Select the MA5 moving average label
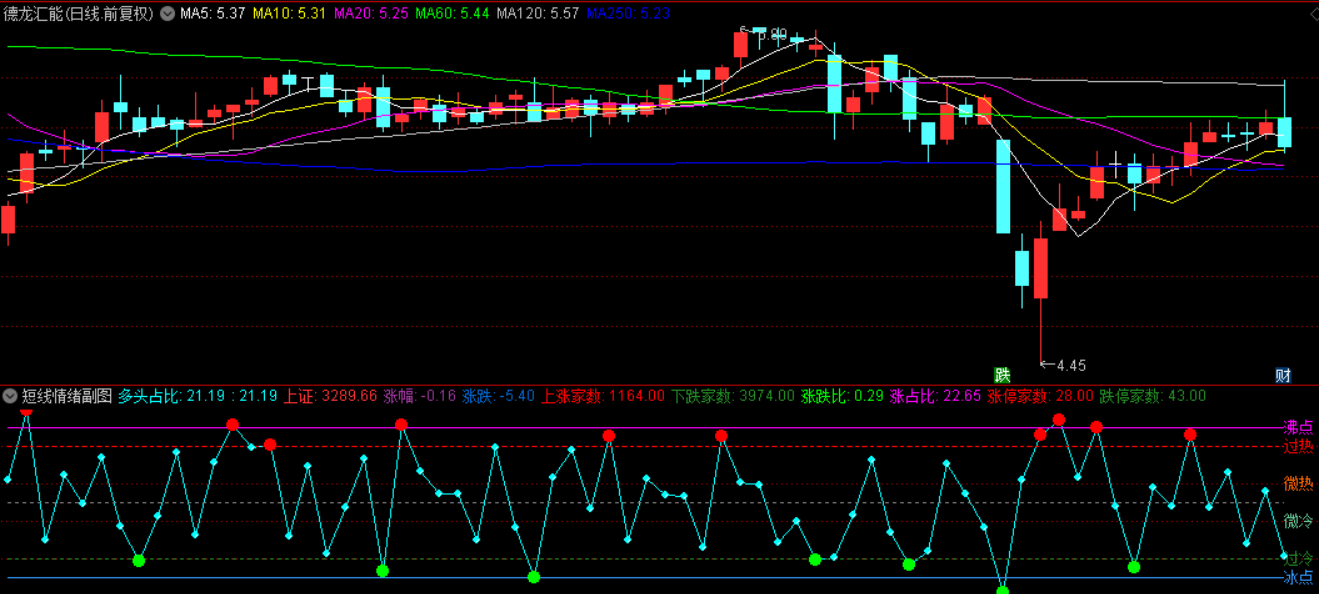This screenshot has height=594, width=1319. pos(210,14)
